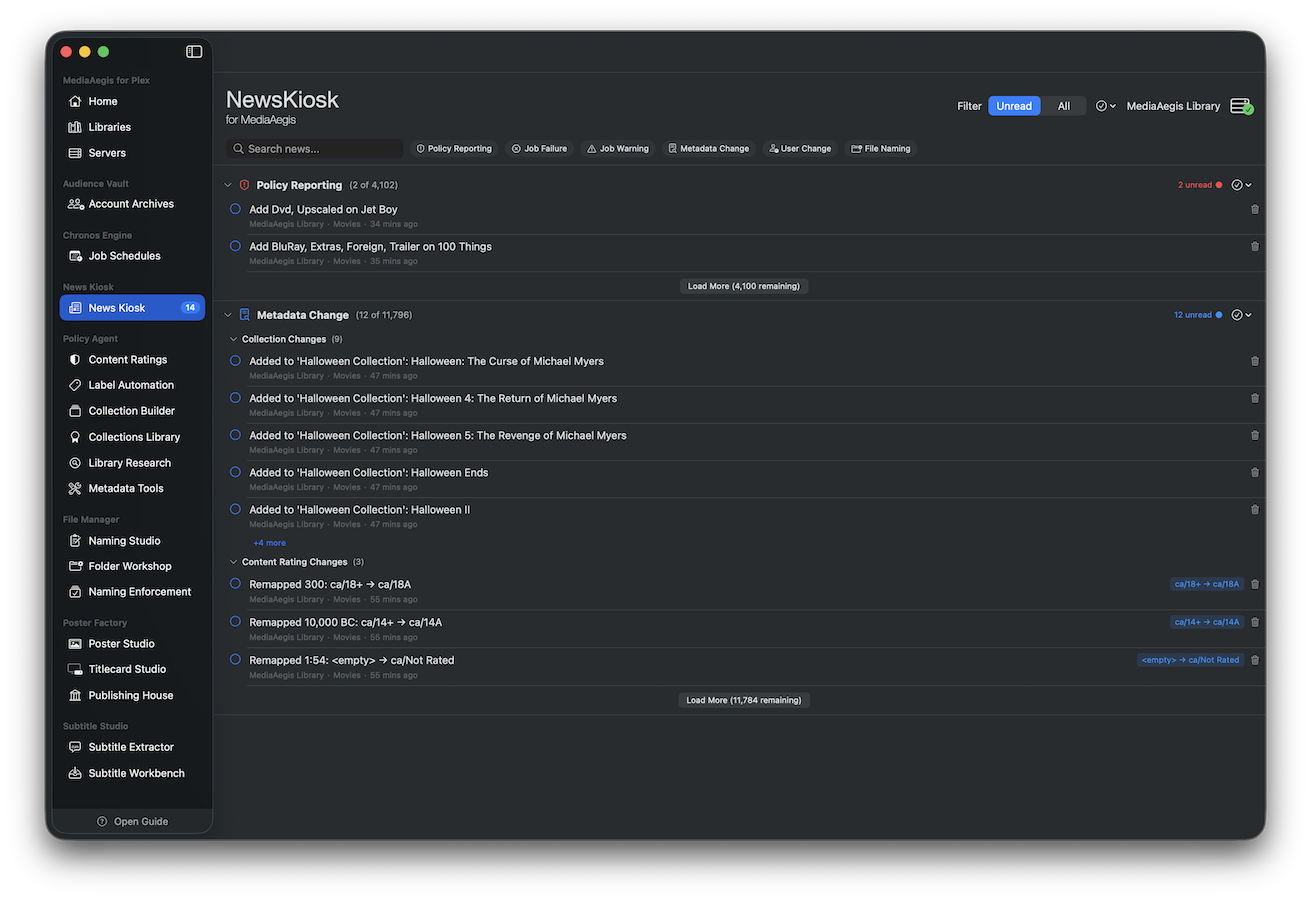Toggle read circle for 'Halloween 4' item
Image resolution: width=1311 pixels, height=900 pixels.
click(235, 398)
